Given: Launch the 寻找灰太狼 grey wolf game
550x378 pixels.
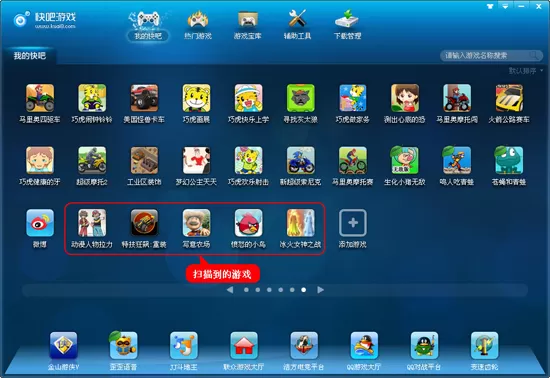Looking at the screenshot, I should tap(301, 98).
